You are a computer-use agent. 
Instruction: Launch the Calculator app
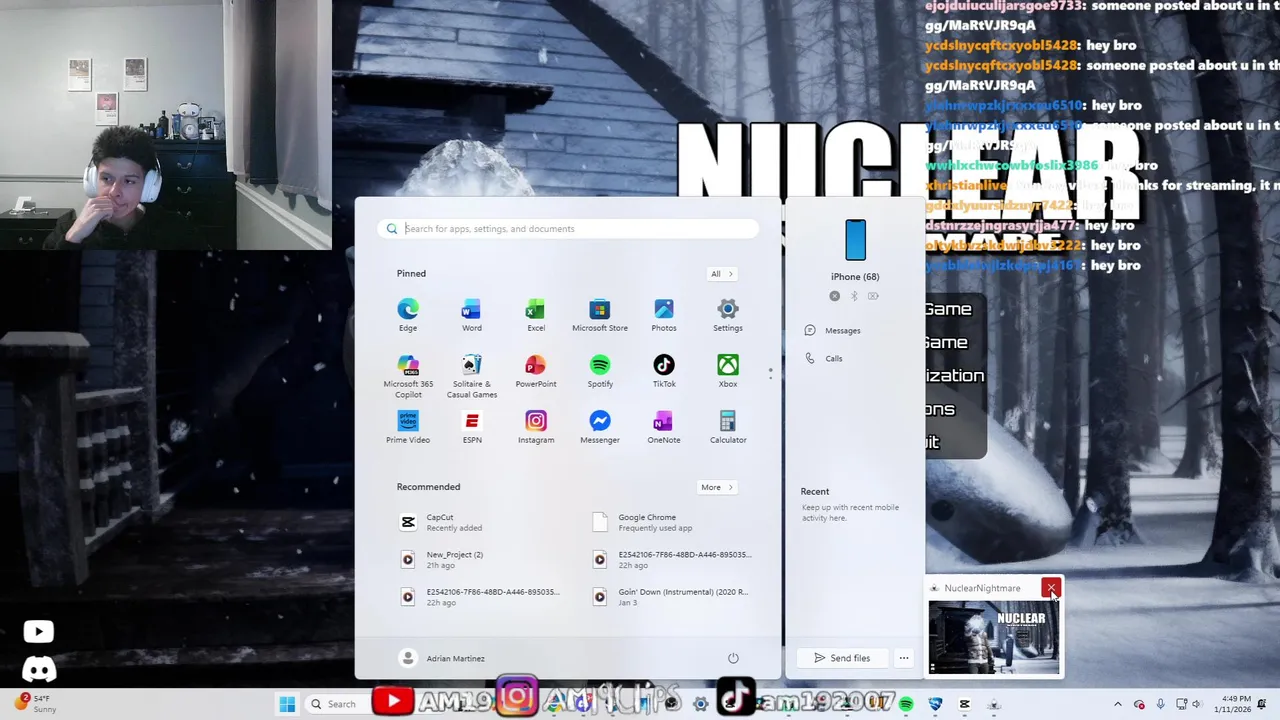point(728,427)
